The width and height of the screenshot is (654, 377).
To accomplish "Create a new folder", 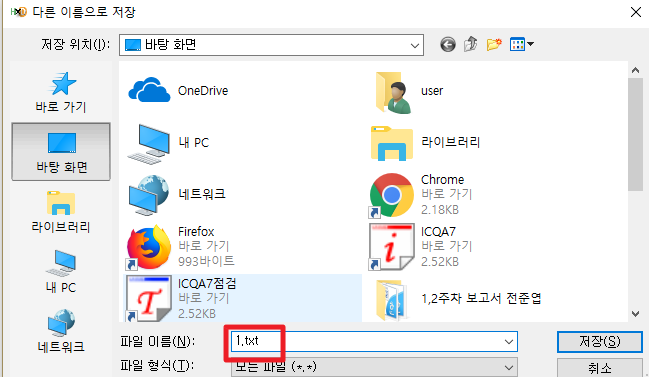I will coord(494,44).
